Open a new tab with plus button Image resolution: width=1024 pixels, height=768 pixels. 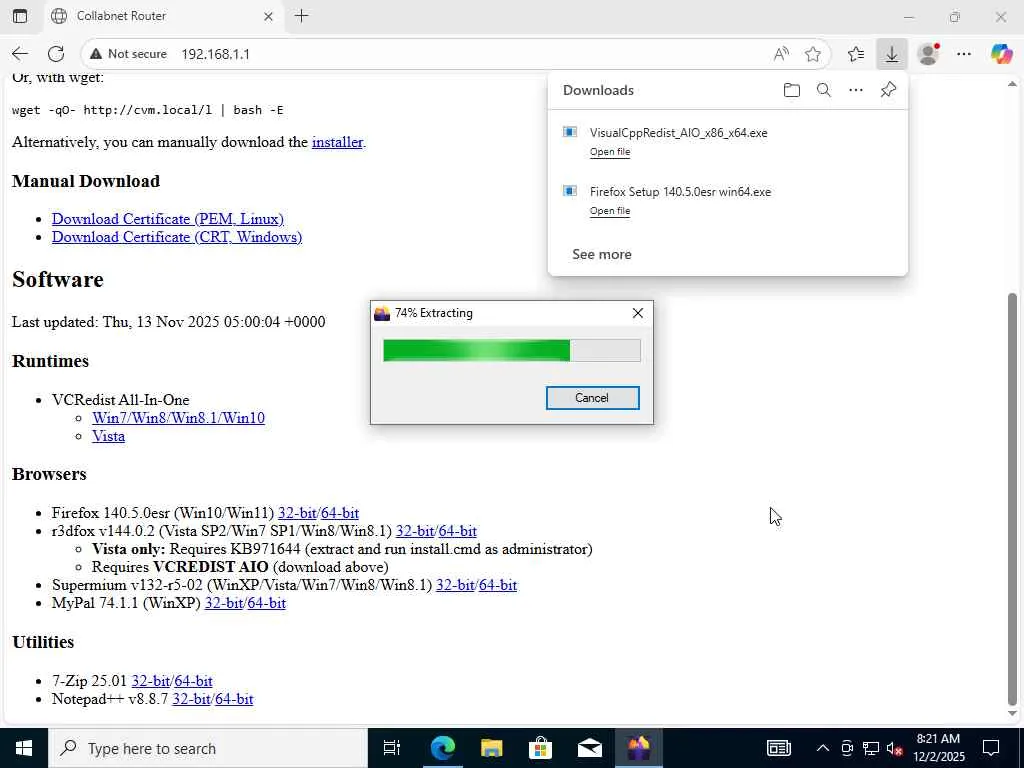tap(302, 16)
